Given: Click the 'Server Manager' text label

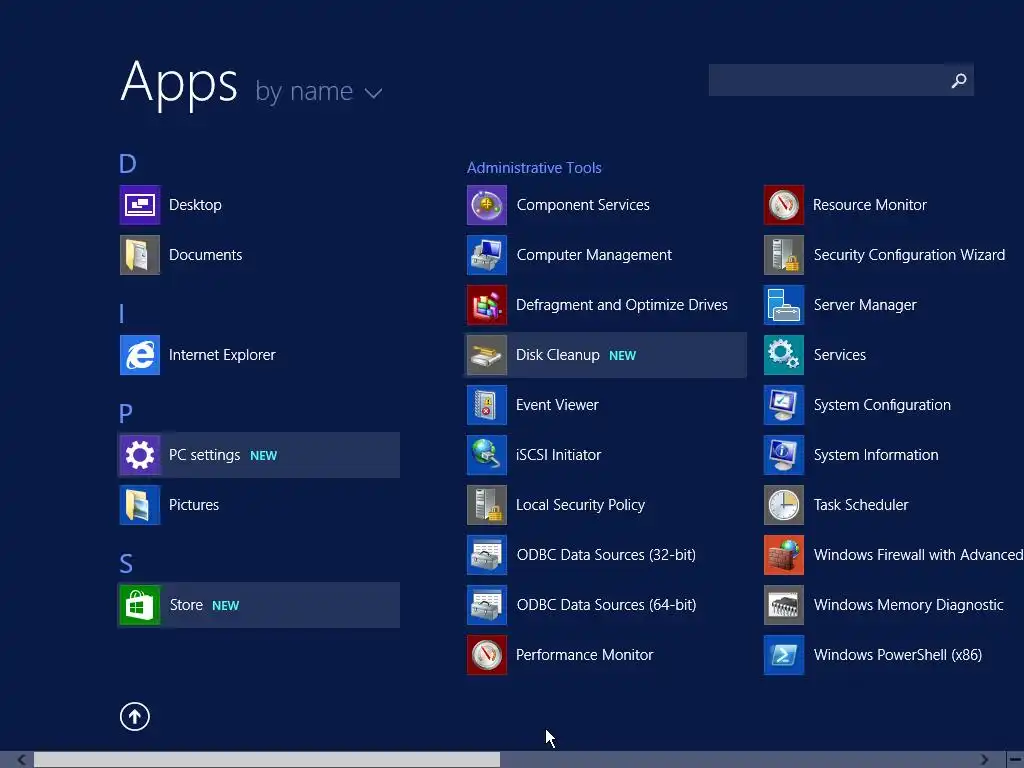Looking at the screenshot, I should pyautogui.click(x=865, y=305).
